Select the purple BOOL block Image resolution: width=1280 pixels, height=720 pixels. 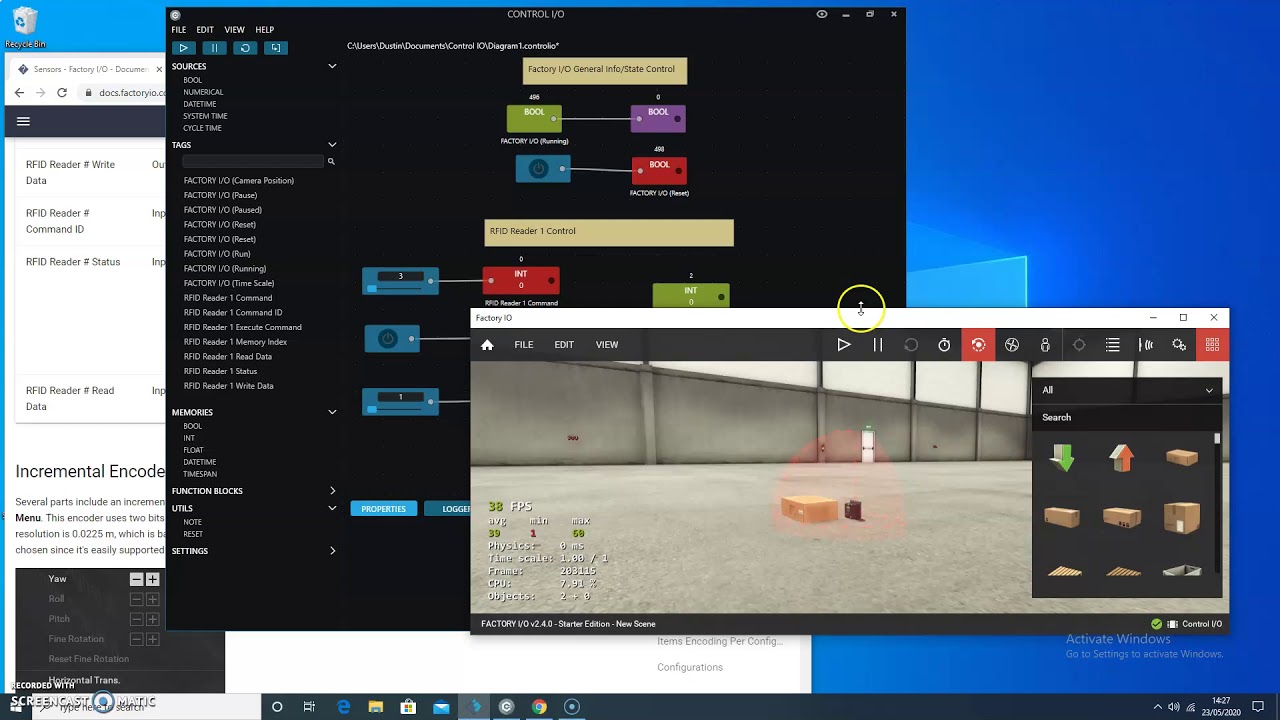pos(658,118)
